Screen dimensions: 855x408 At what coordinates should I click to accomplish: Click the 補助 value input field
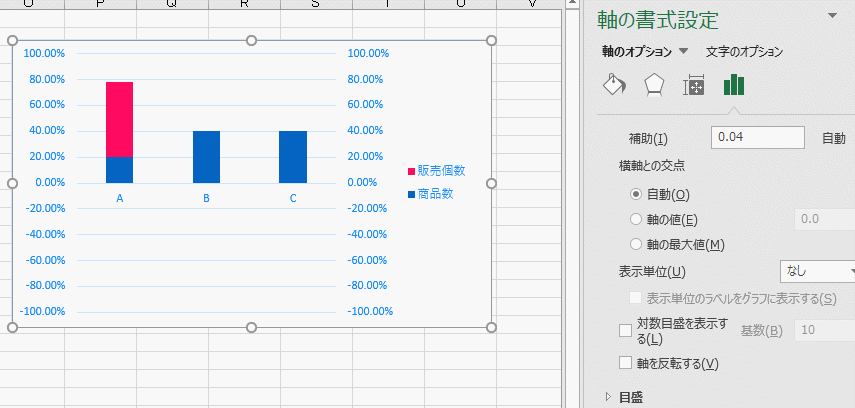[x=757, y=138]
